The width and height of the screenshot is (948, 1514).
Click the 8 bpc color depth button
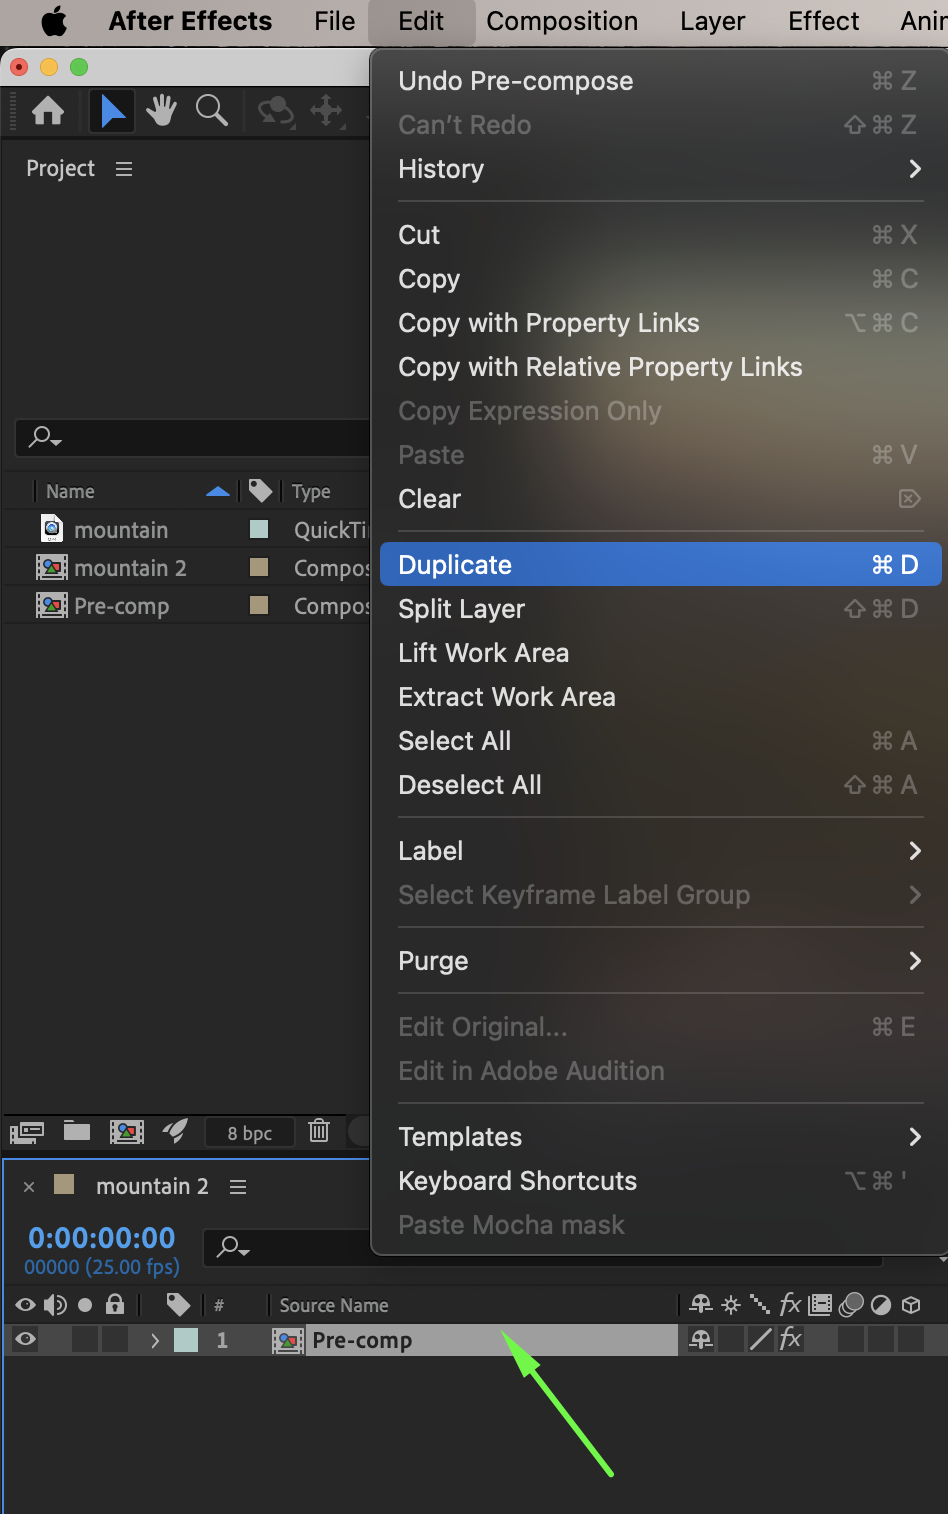[250, 1132]
